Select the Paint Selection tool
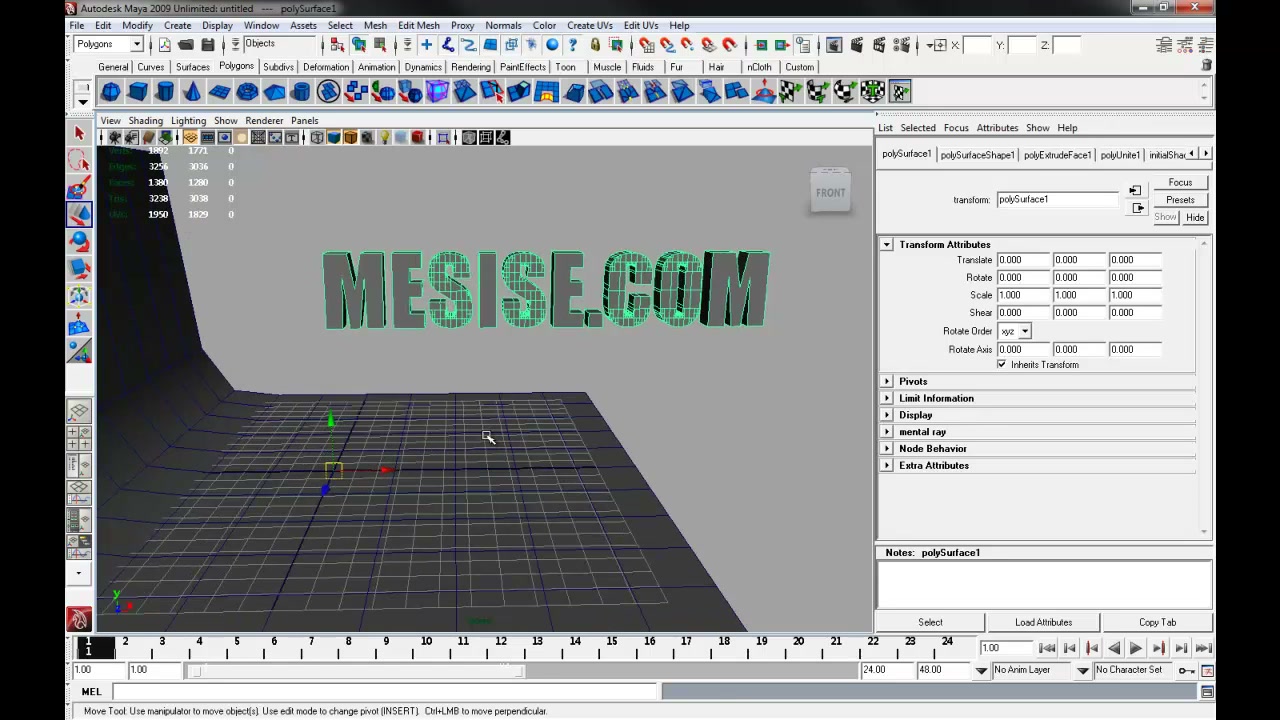Image resolution: width=1280 pixels, height=720 pixels. click(80, 188)
